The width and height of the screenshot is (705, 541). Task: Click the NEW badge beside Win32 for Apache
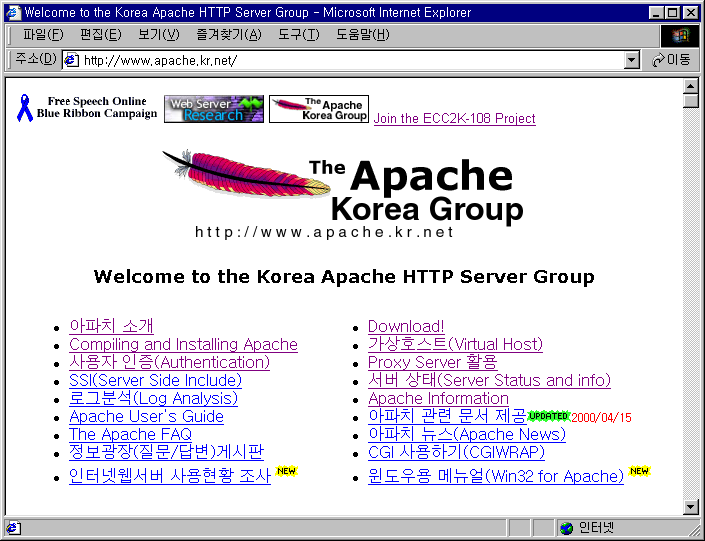click(639, 471)
